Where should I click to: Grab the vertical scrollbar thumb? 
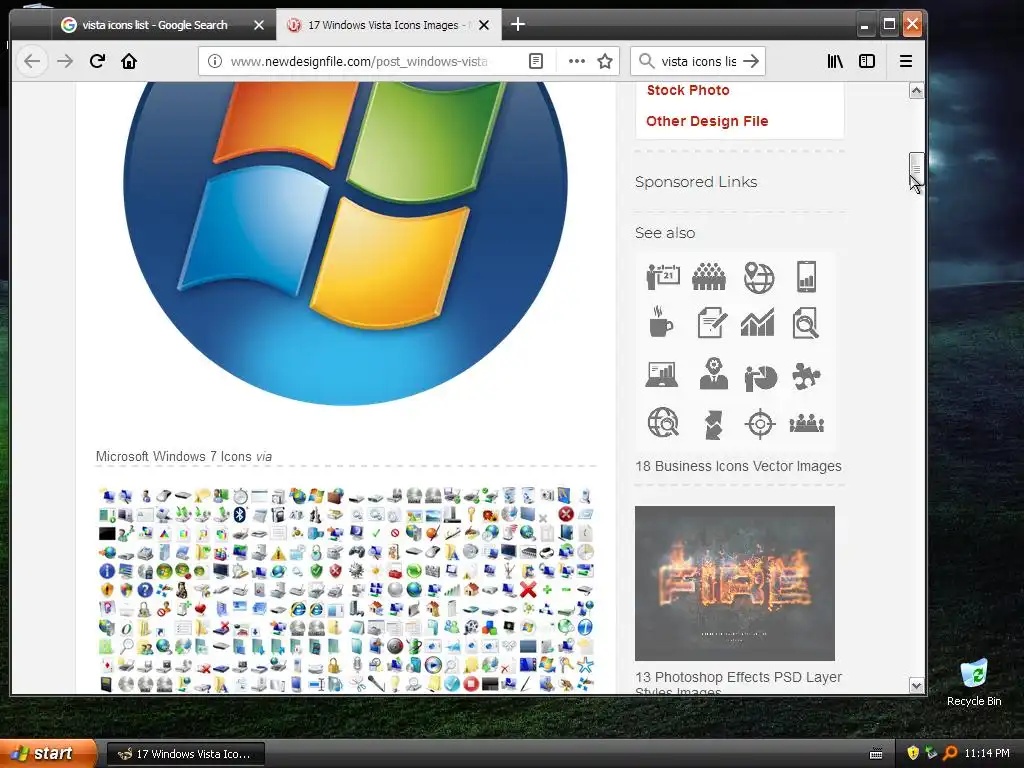(916, 169)
